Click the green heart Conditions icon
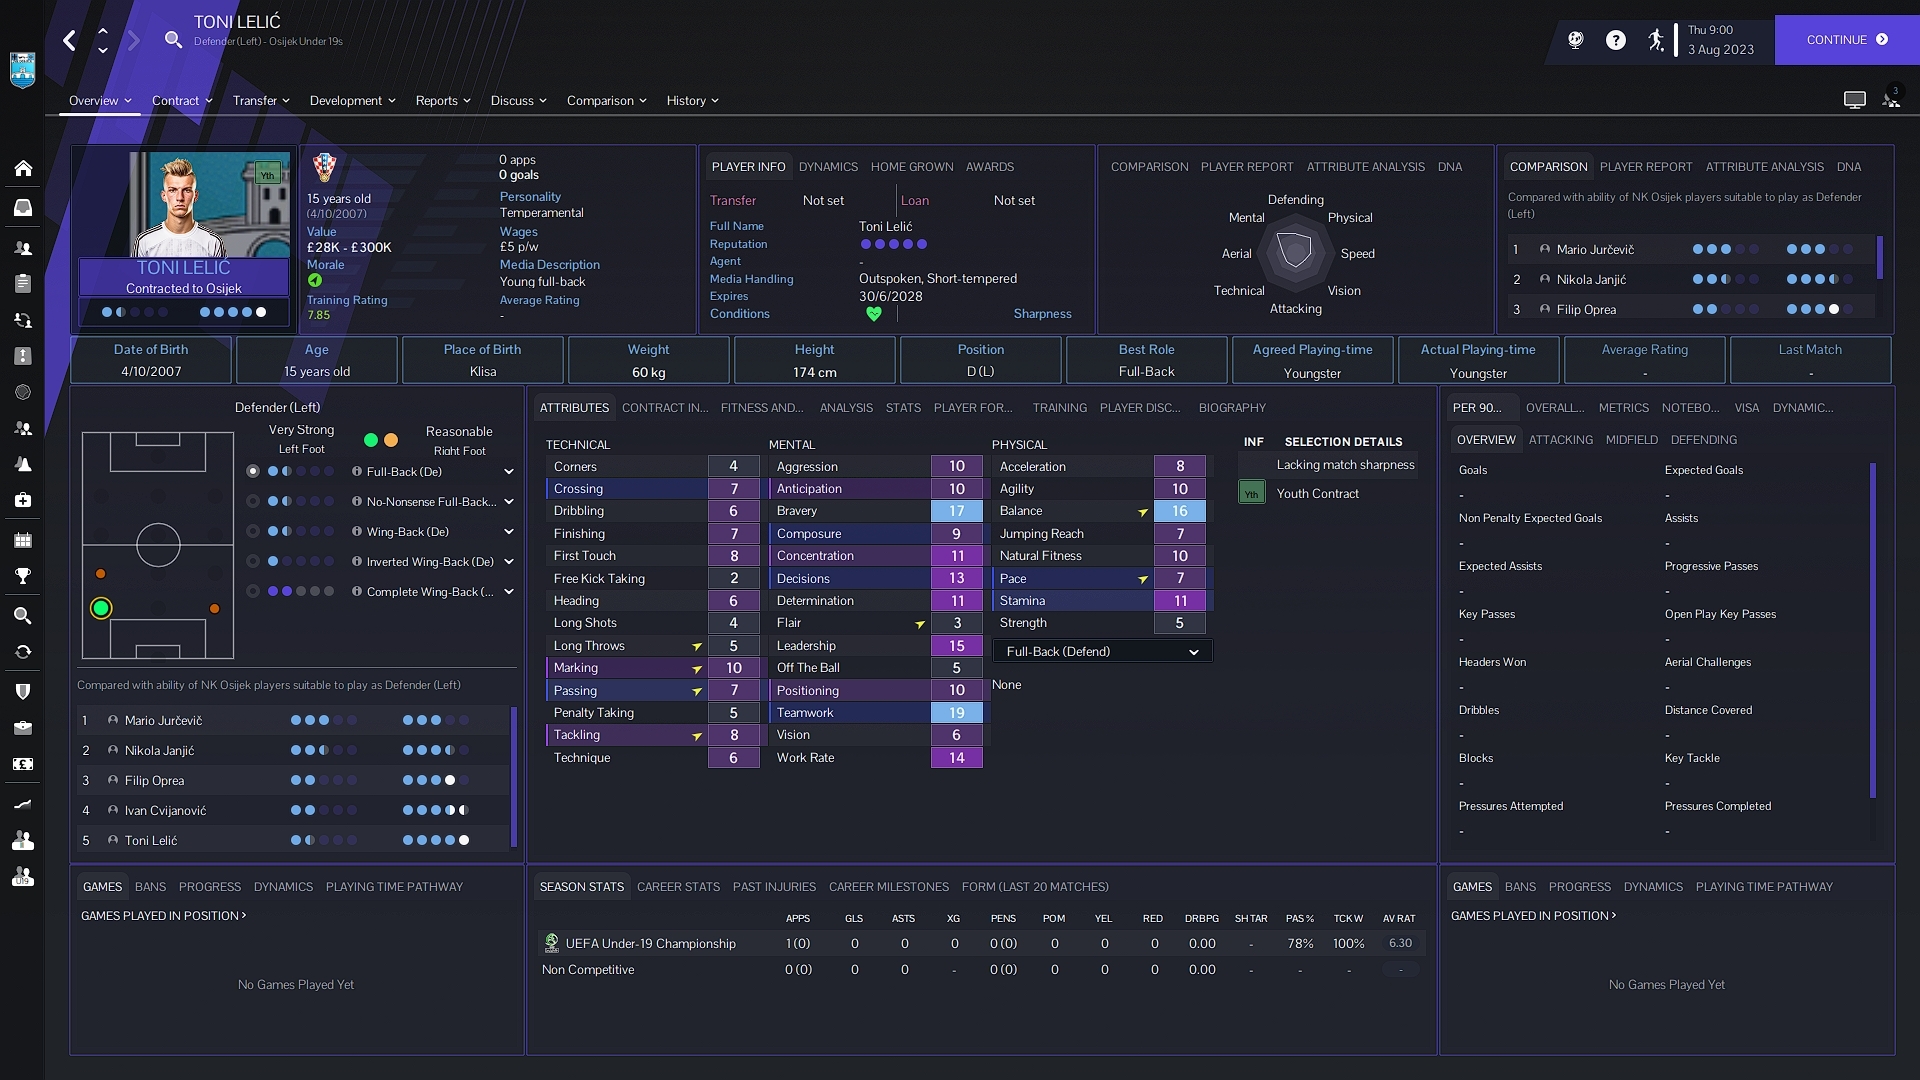Viewport: 1920px width, 1080px height. tap(874, 314)
